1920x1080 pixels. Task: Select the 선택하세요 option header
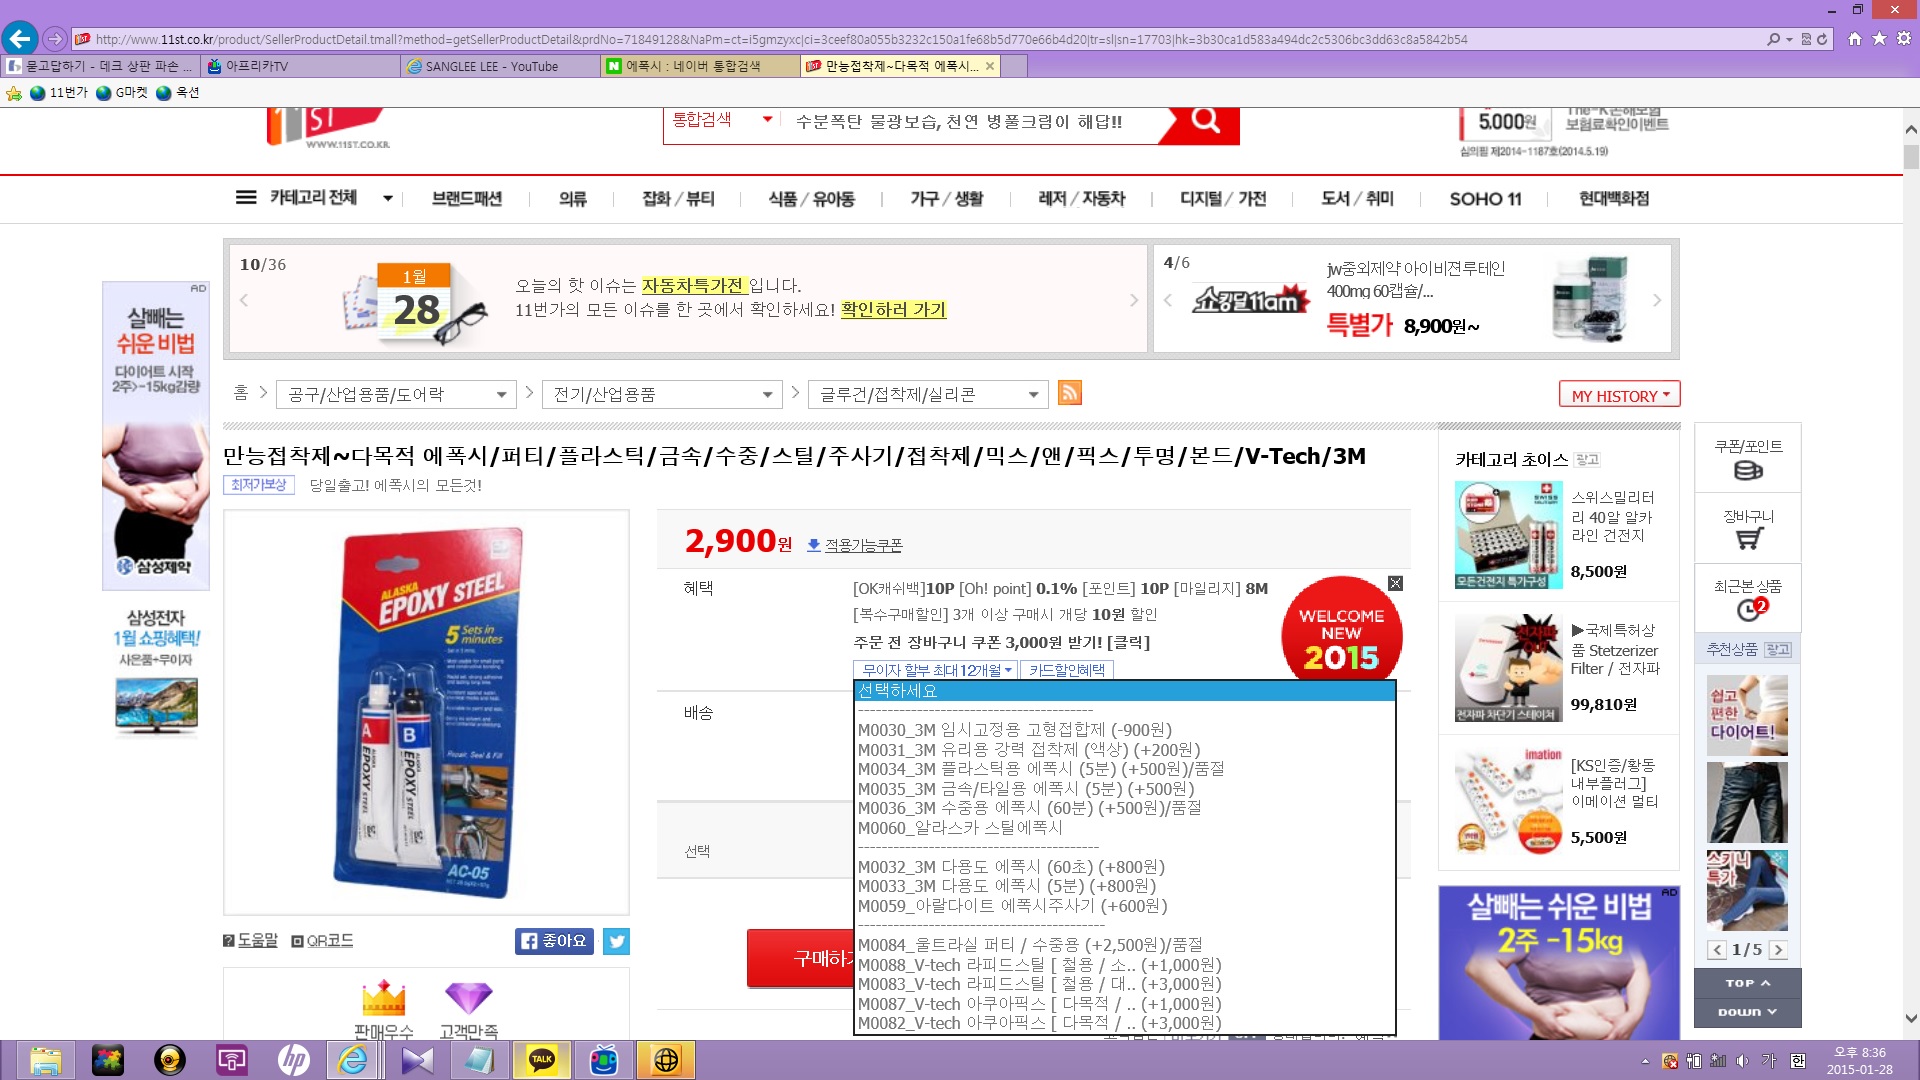[1124, 691]
